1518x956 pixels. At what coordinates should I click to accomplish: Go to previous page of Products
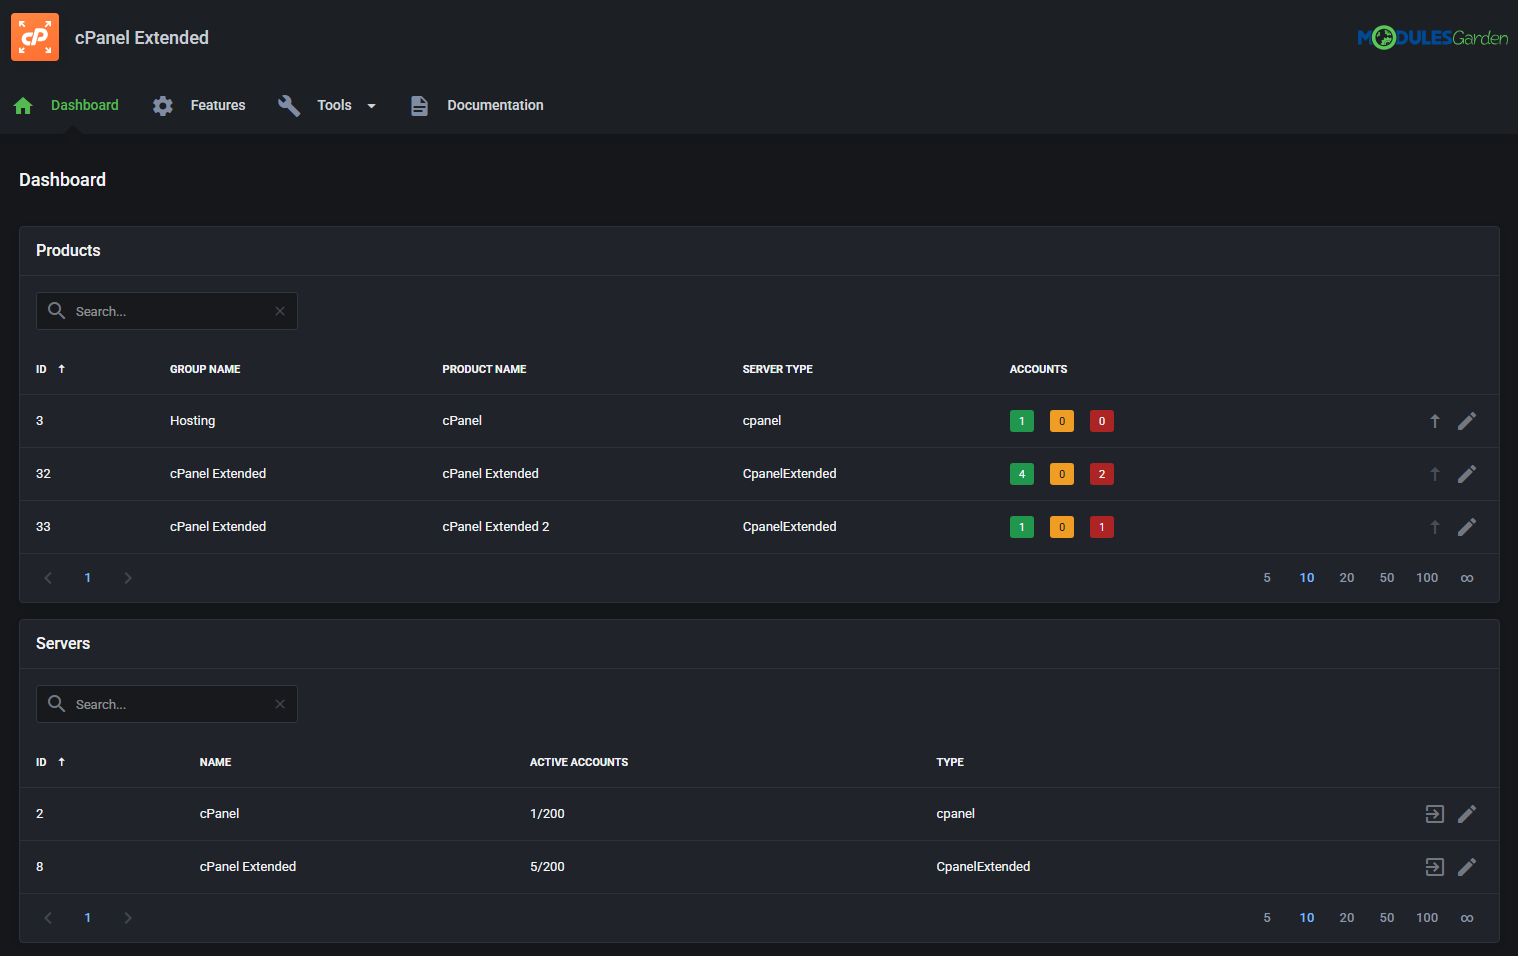[x=48, y=578]
